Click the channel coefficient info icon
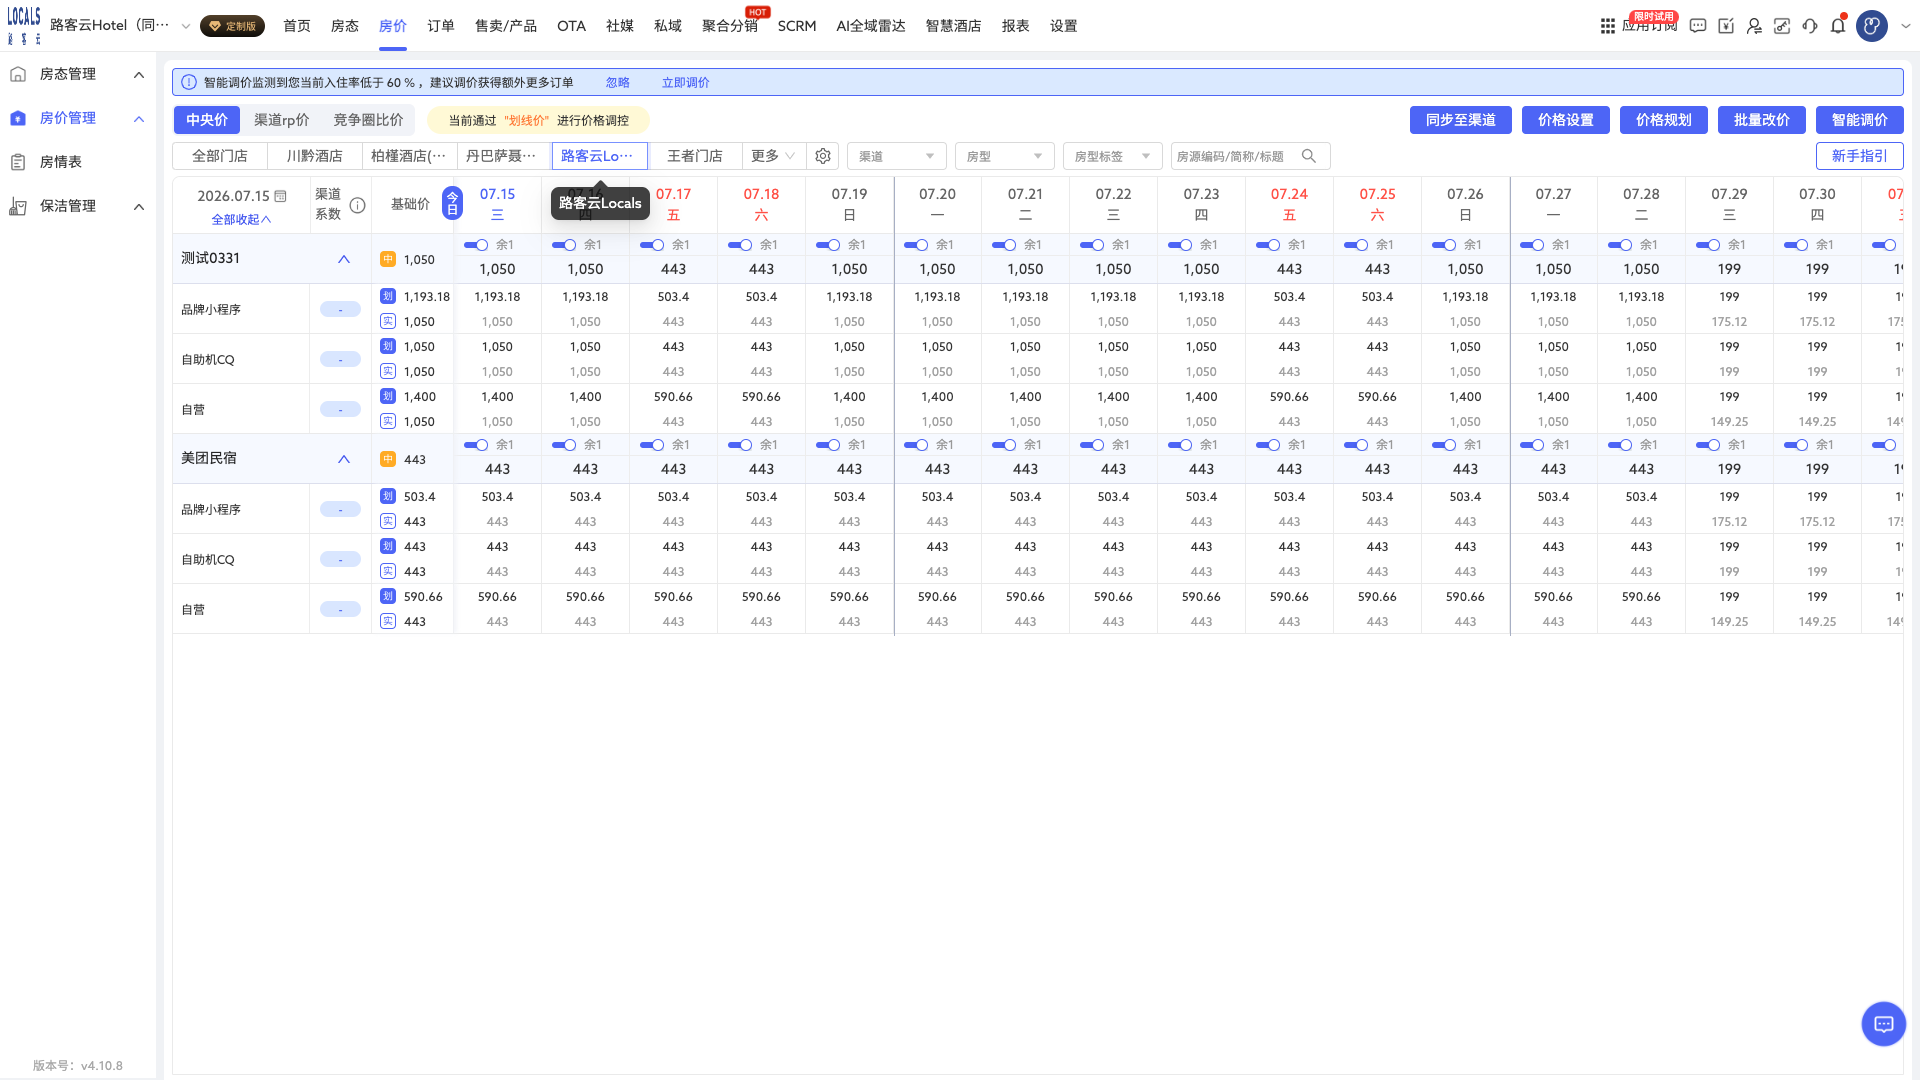The width and height of the screenshot is (1920, 1080). pyautogui.click(x=357, y=205)
